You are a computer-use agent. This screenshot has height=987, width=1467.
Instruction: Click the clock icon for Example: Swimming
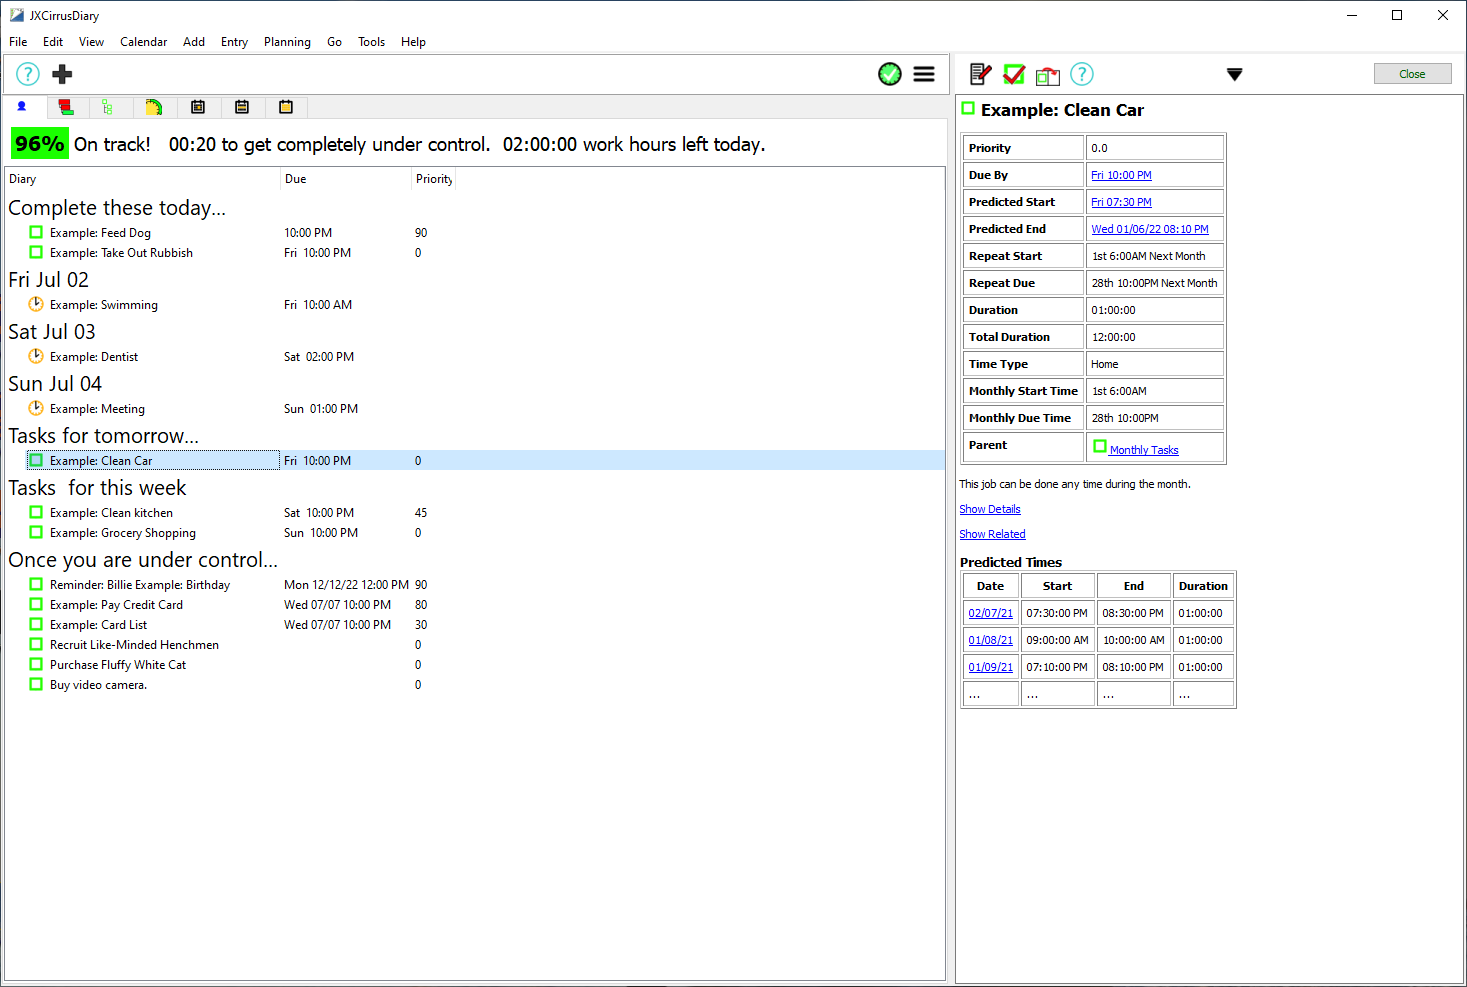[36, 305]
